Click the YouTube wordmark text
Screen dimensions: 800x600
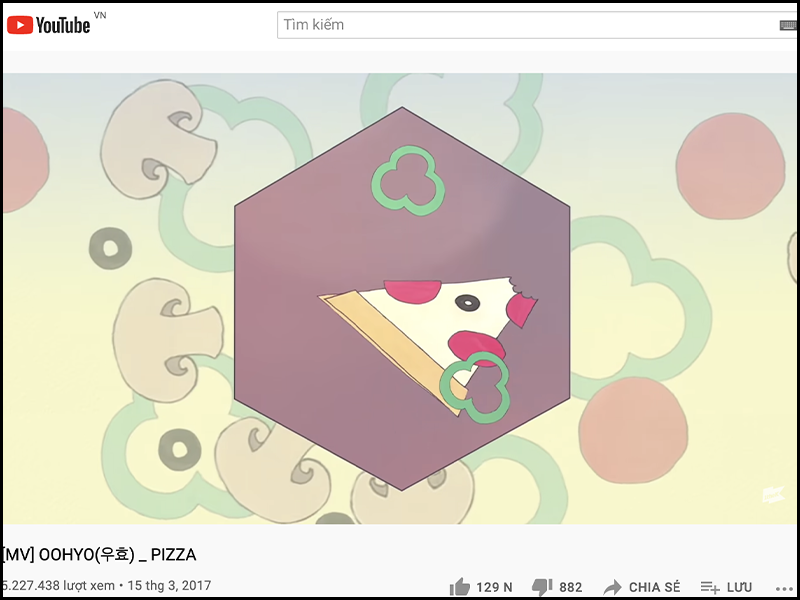tap(63, 25)
